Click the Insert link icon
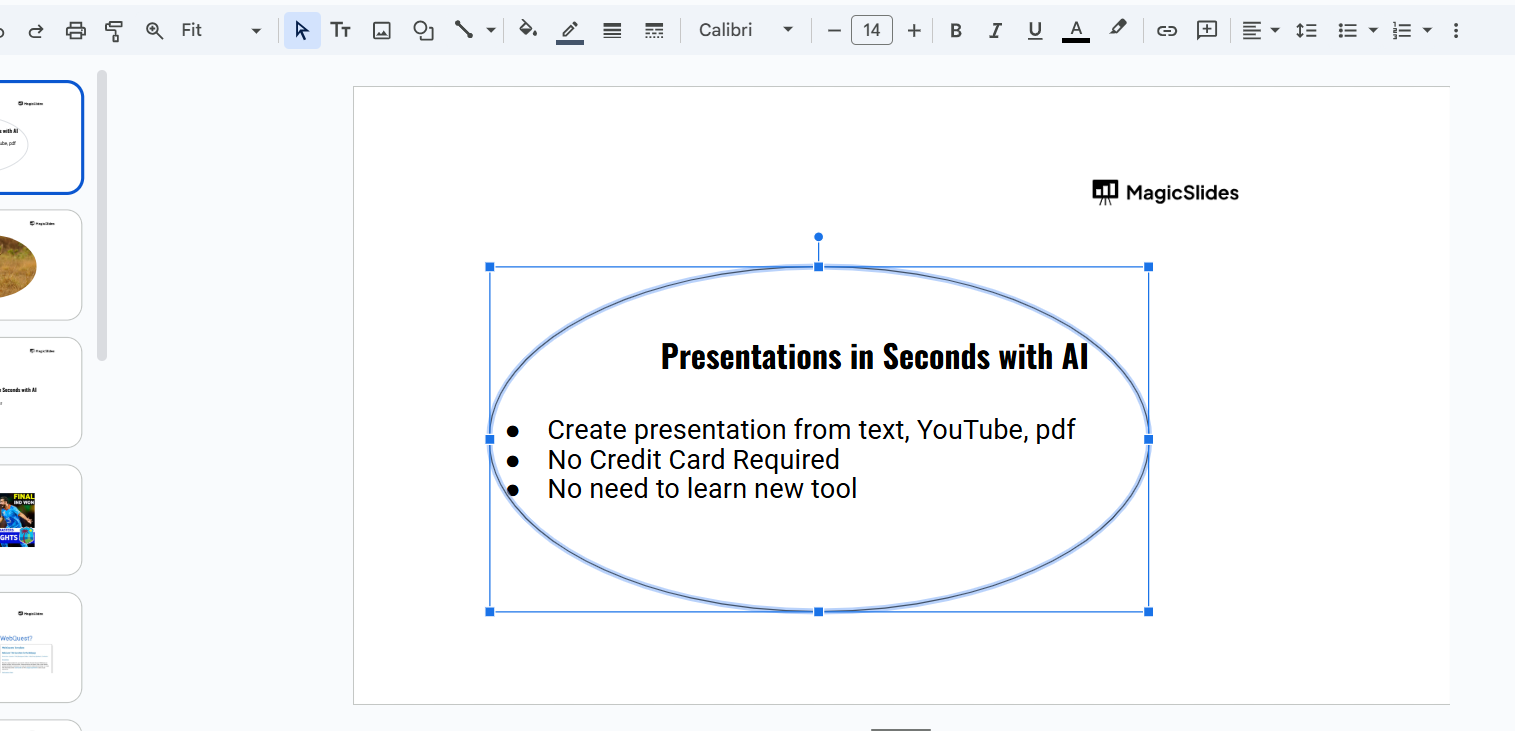Image resolution: width=1515 pixels, height=731 pixels. click(x=1166, y=31)
